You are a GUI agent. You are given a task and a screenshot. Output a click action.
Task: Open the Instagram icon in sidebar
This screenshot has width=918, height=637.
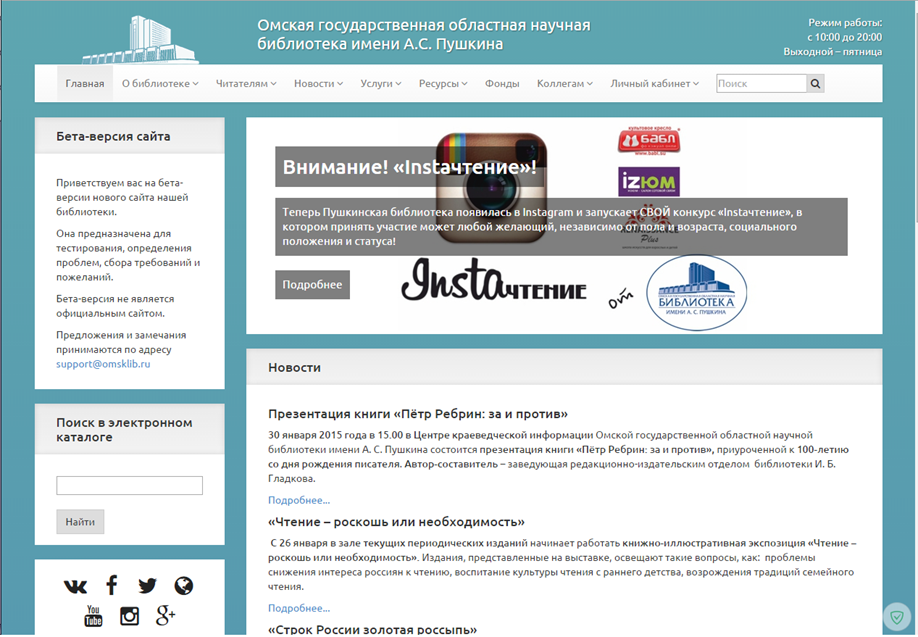(x=129, y=616)
